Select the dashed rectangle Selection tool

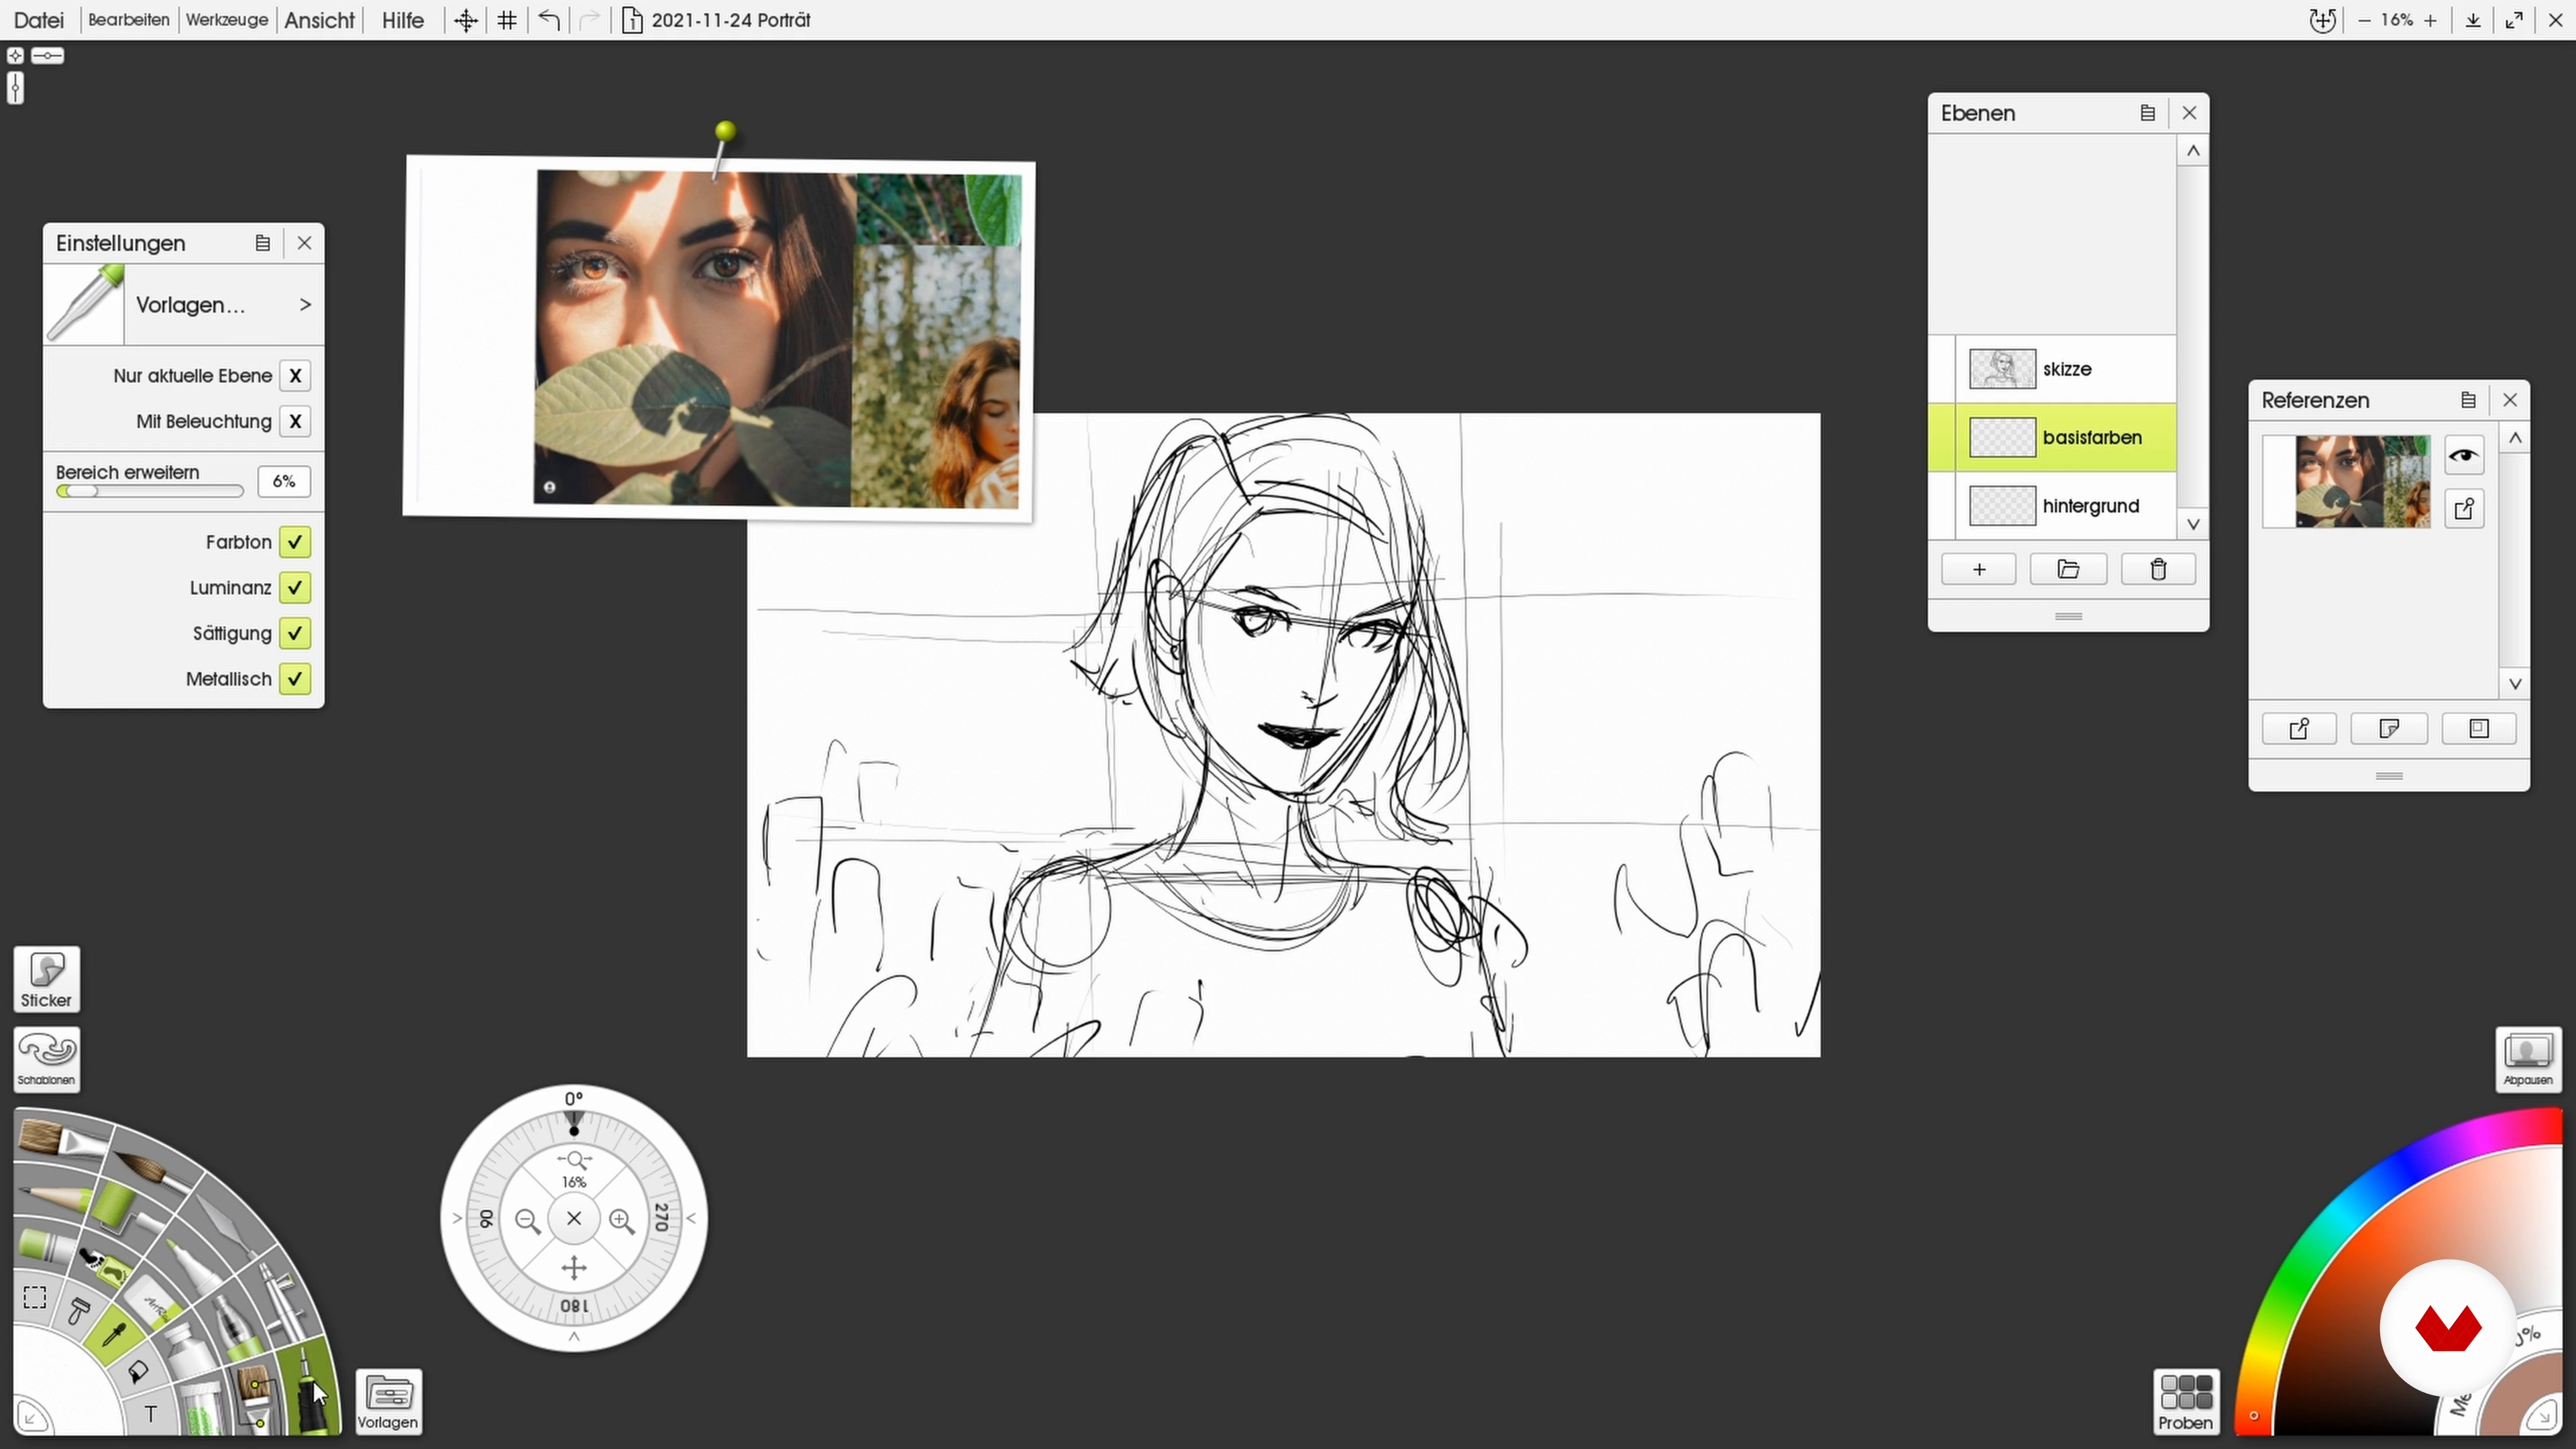click(35, 1297)
